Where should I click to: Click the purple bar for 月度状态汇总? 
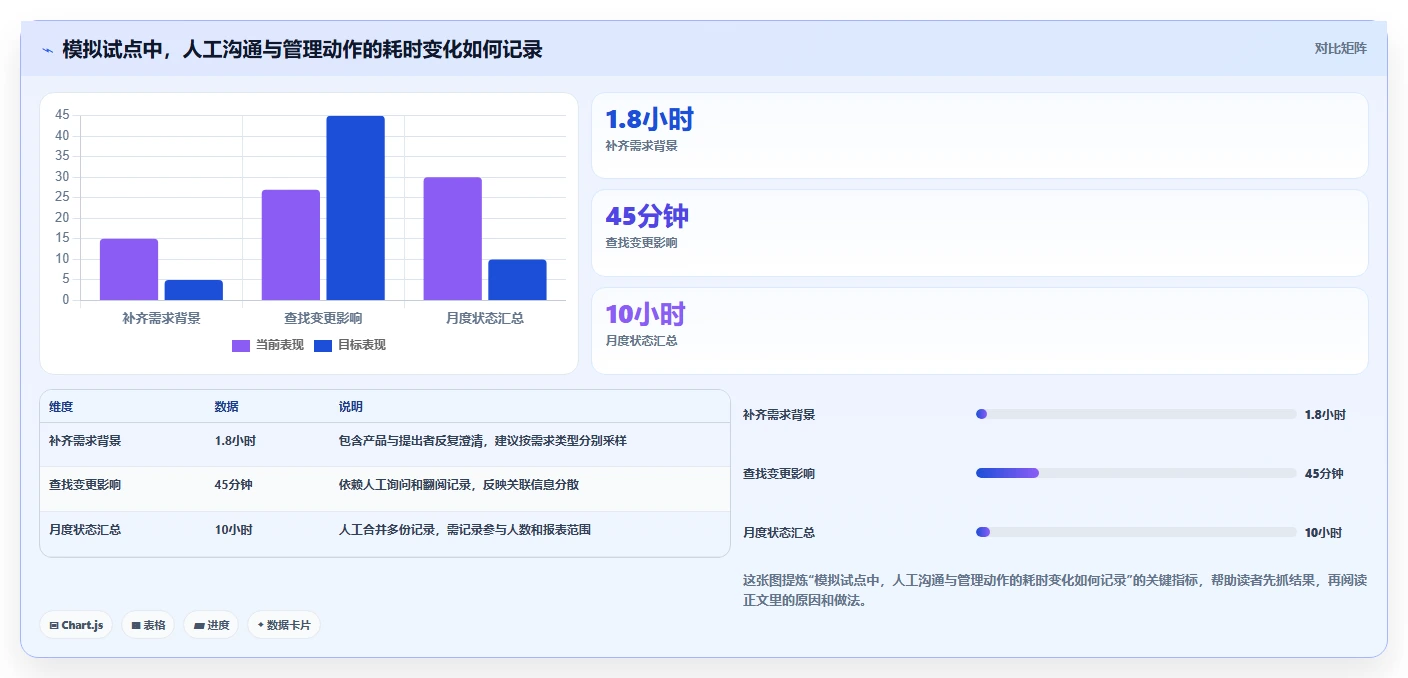453,239
